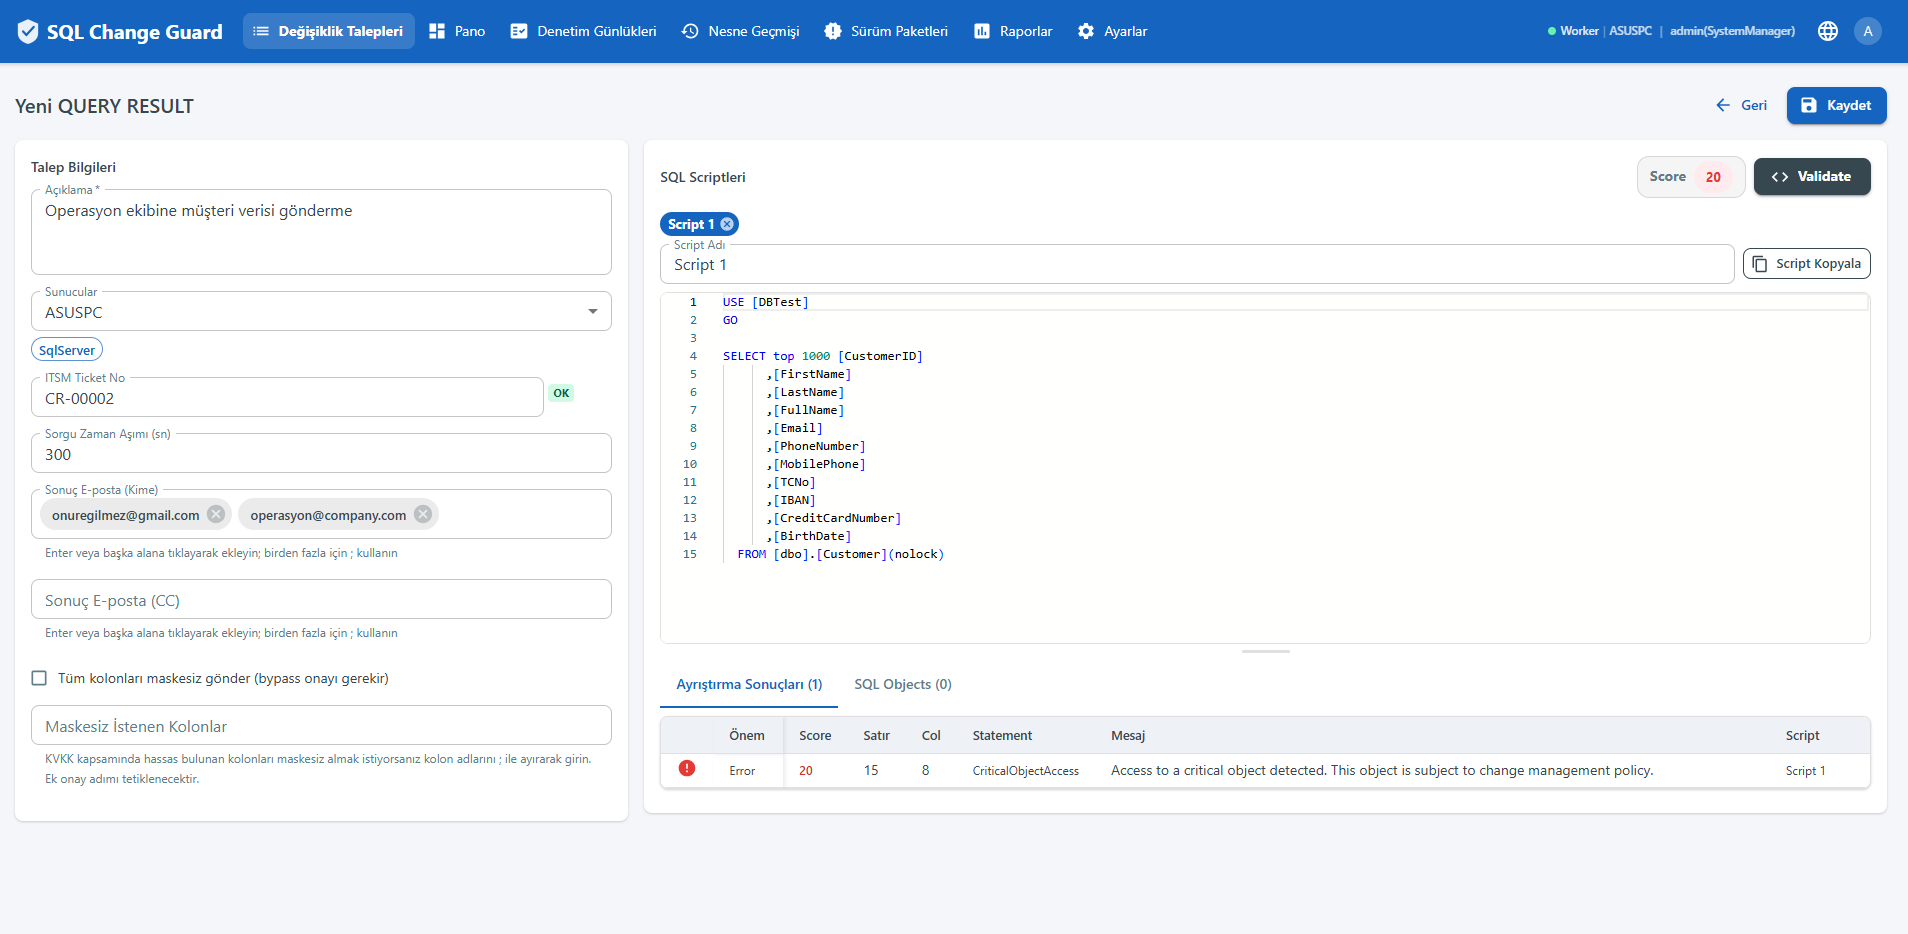
Task: Click the USE [DBTest] code line
Action: (x=766, y=302)
